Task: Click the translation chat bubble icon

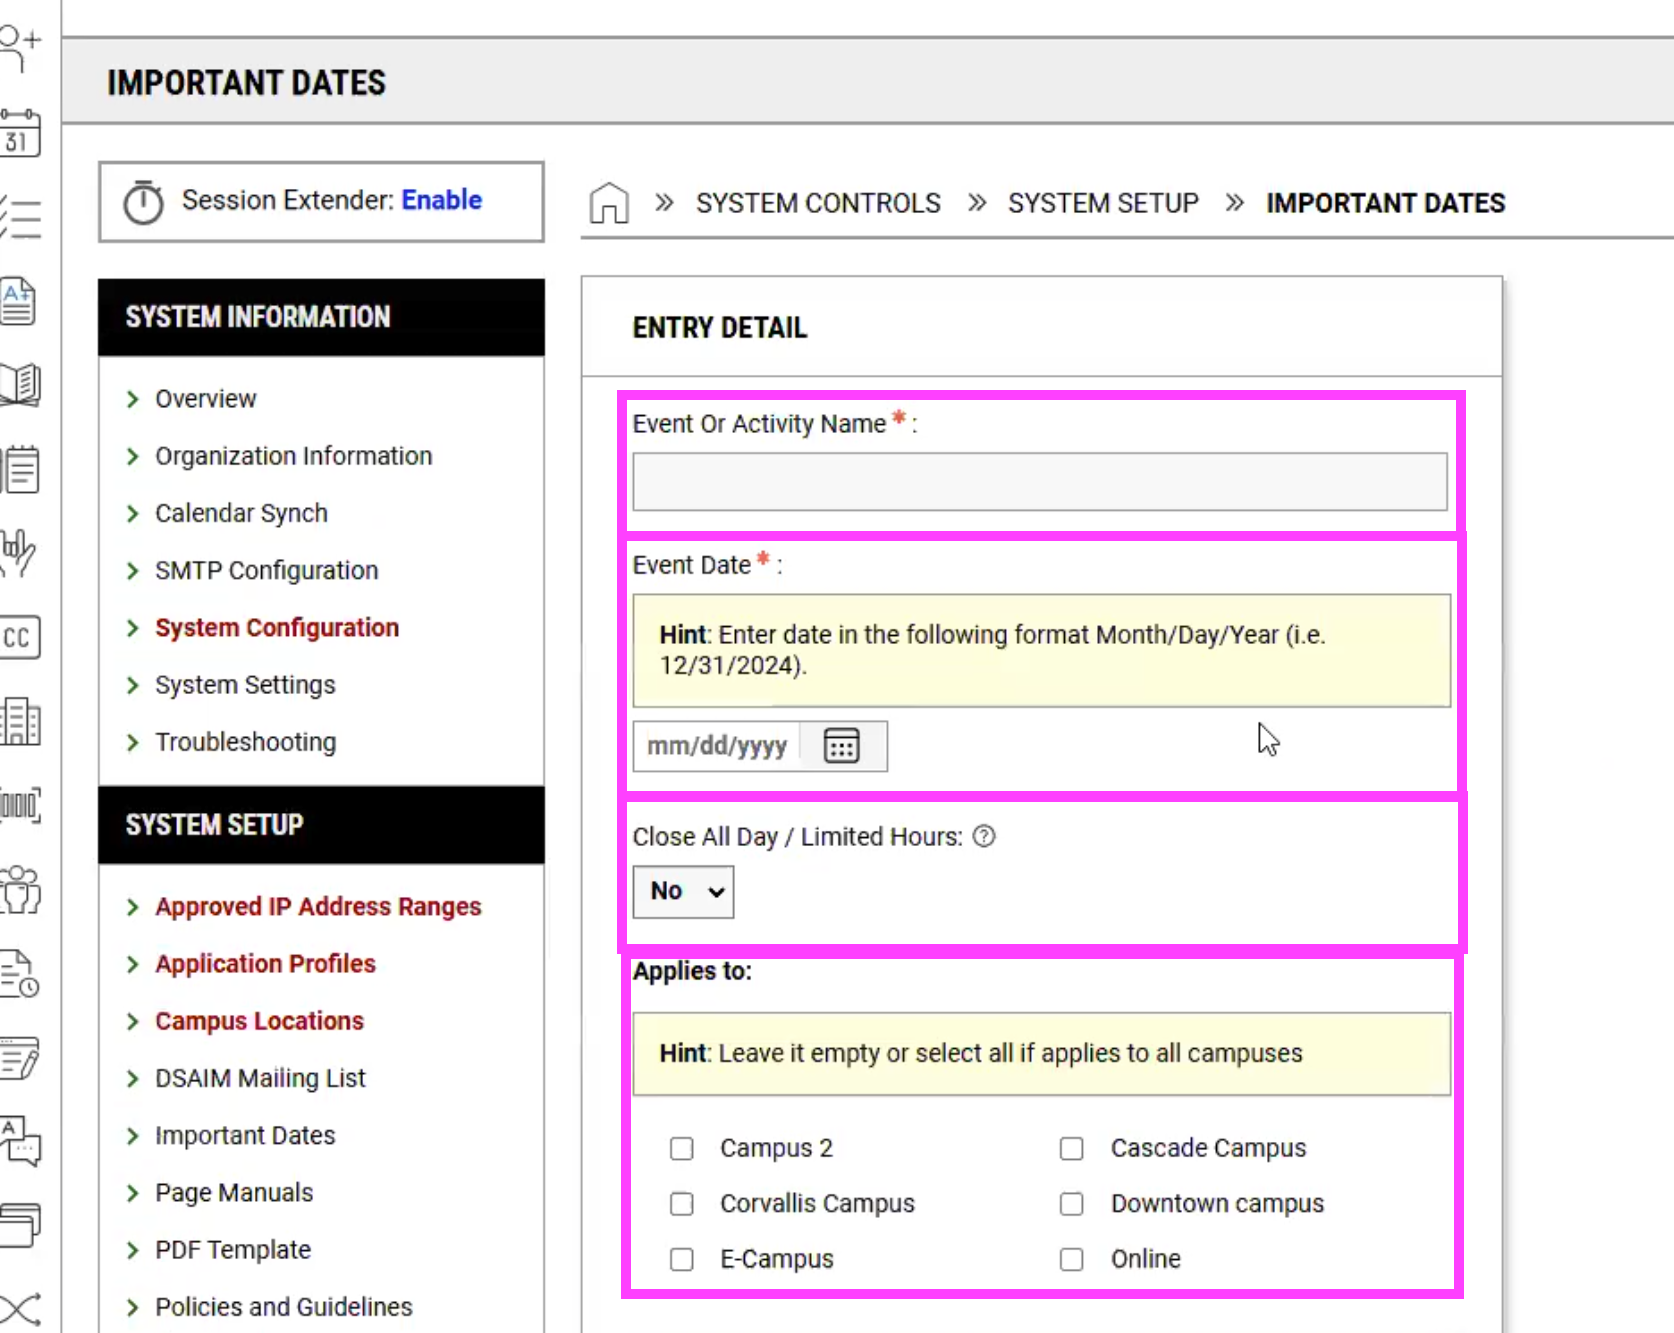Action: pyautogui.click(x=20, y=1141)
